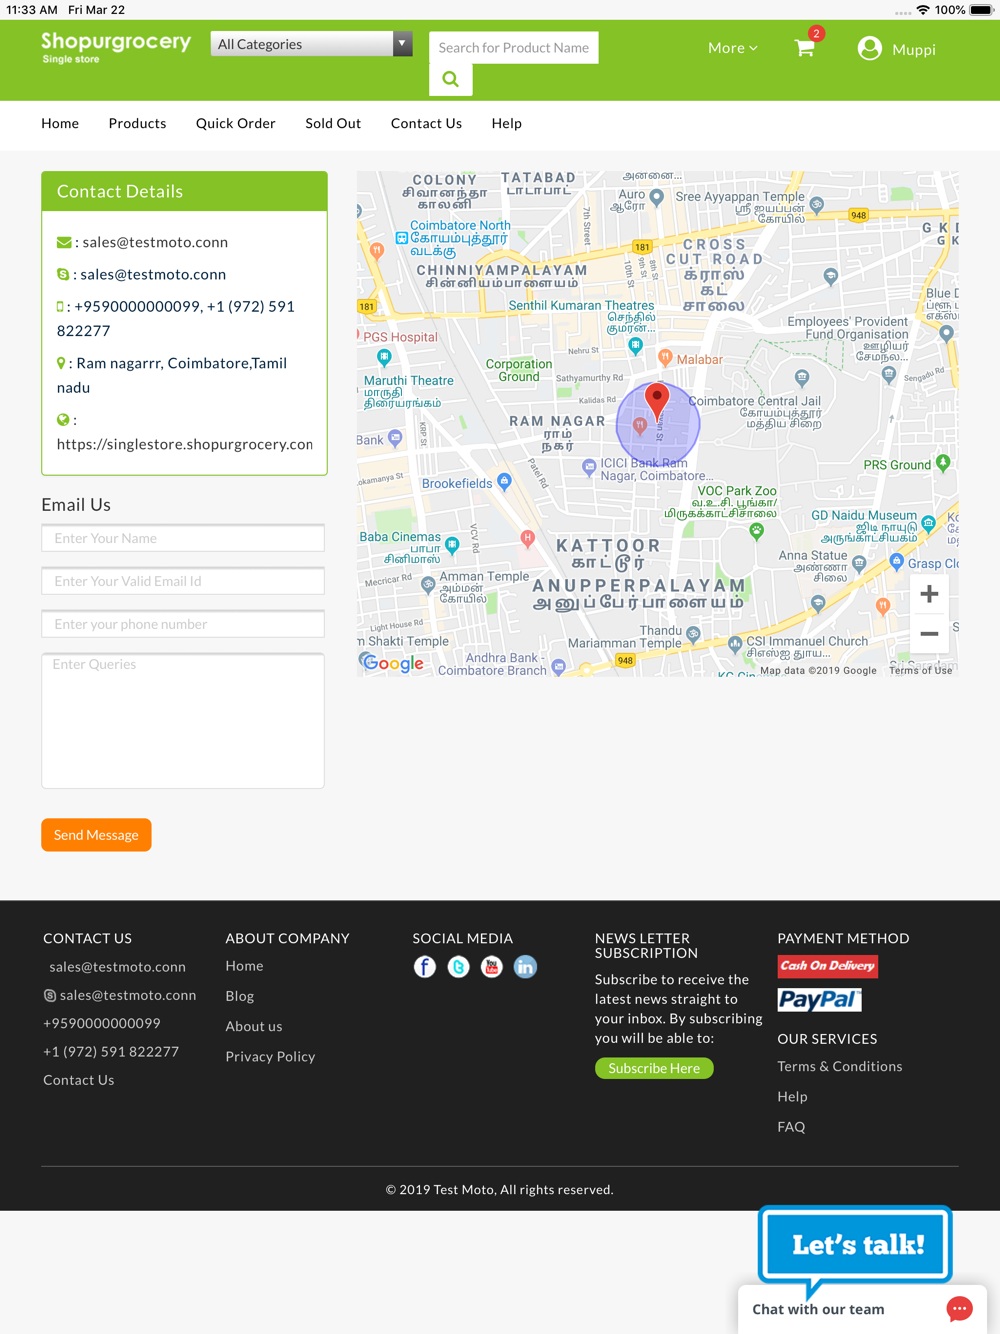This screenshot has width=1000, height=1334.
Task: Select Contact Us in navigation bar
Action: point(426,123)
